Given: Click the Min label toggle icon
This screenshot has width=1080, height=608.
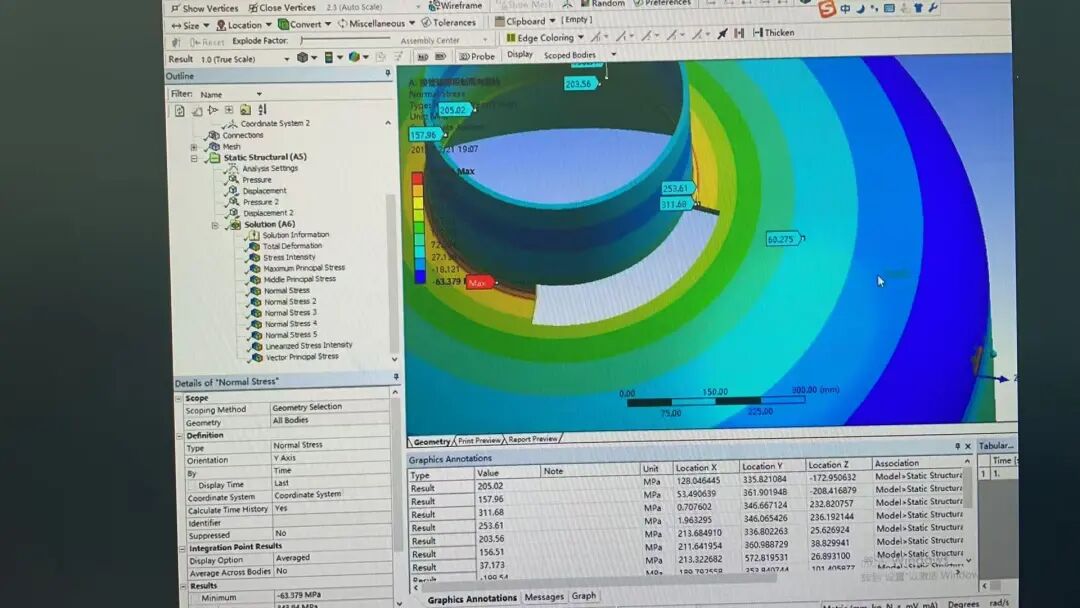Looking at the screenshot, I should tap(440, 56).
